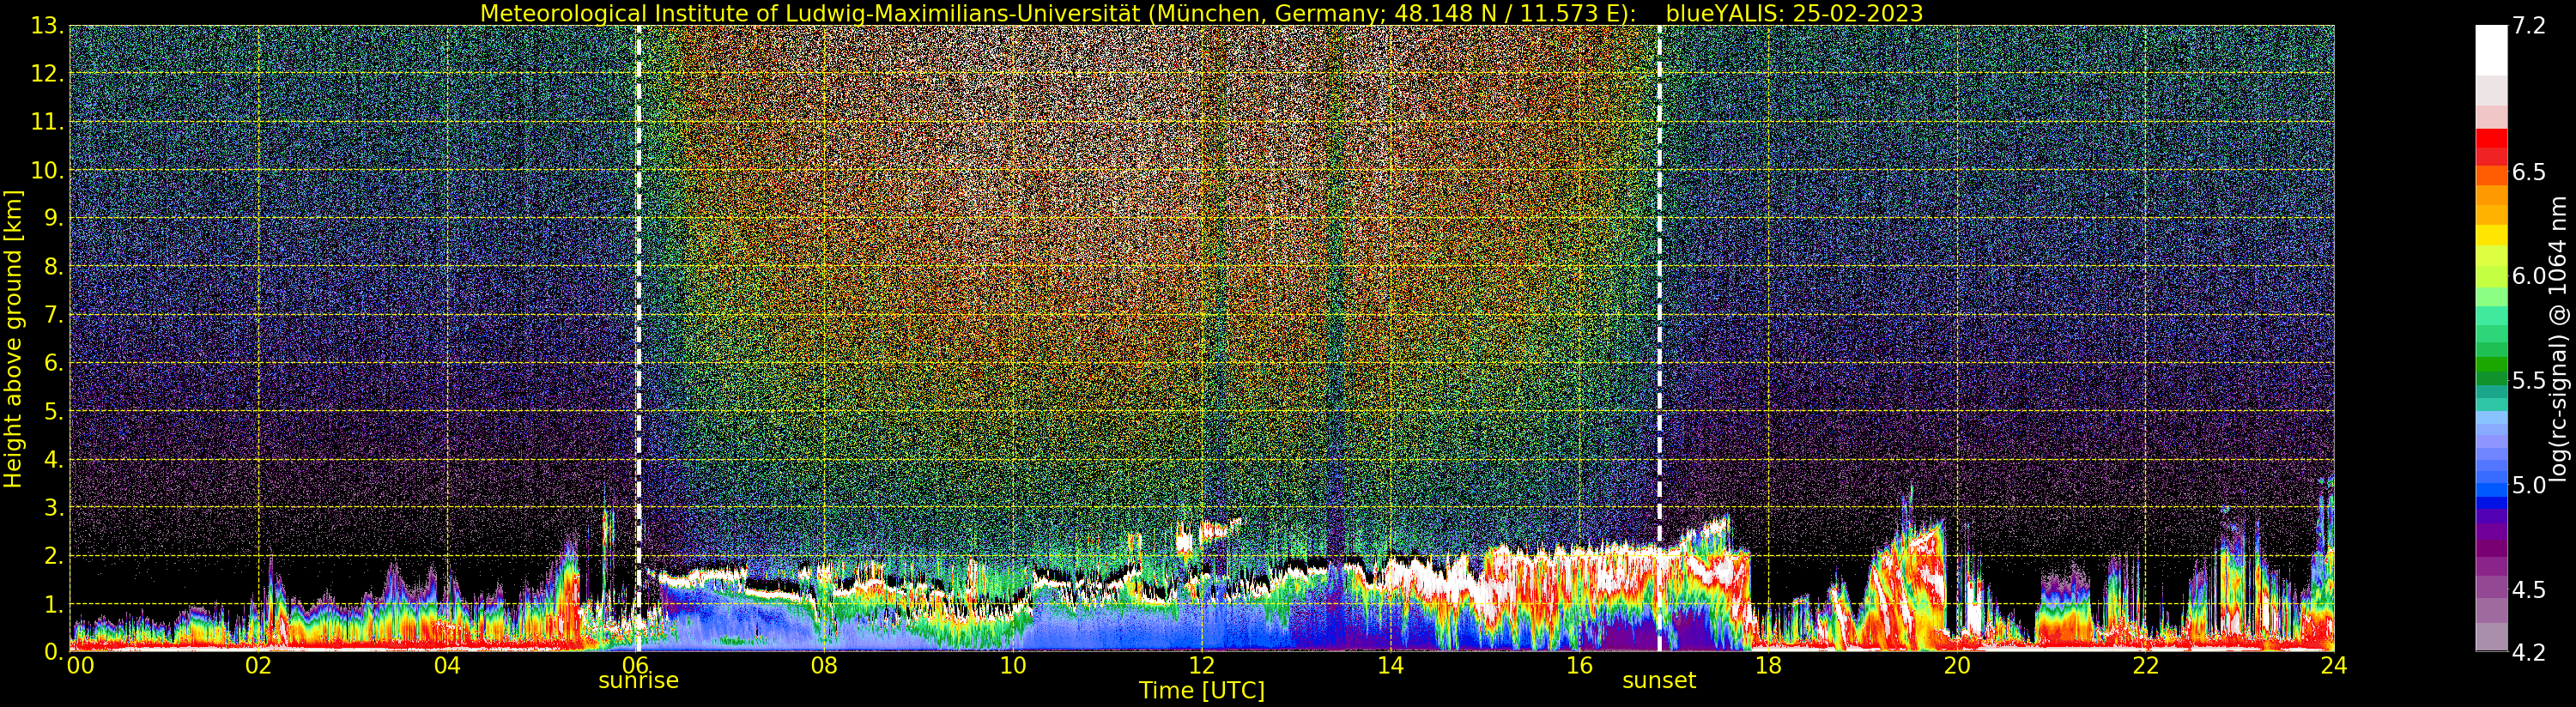Screen dimensions: 2576x707
Task: Click the 'log(rc-signal) @ 1064 nm' colorbar label
Action: 2558,339
